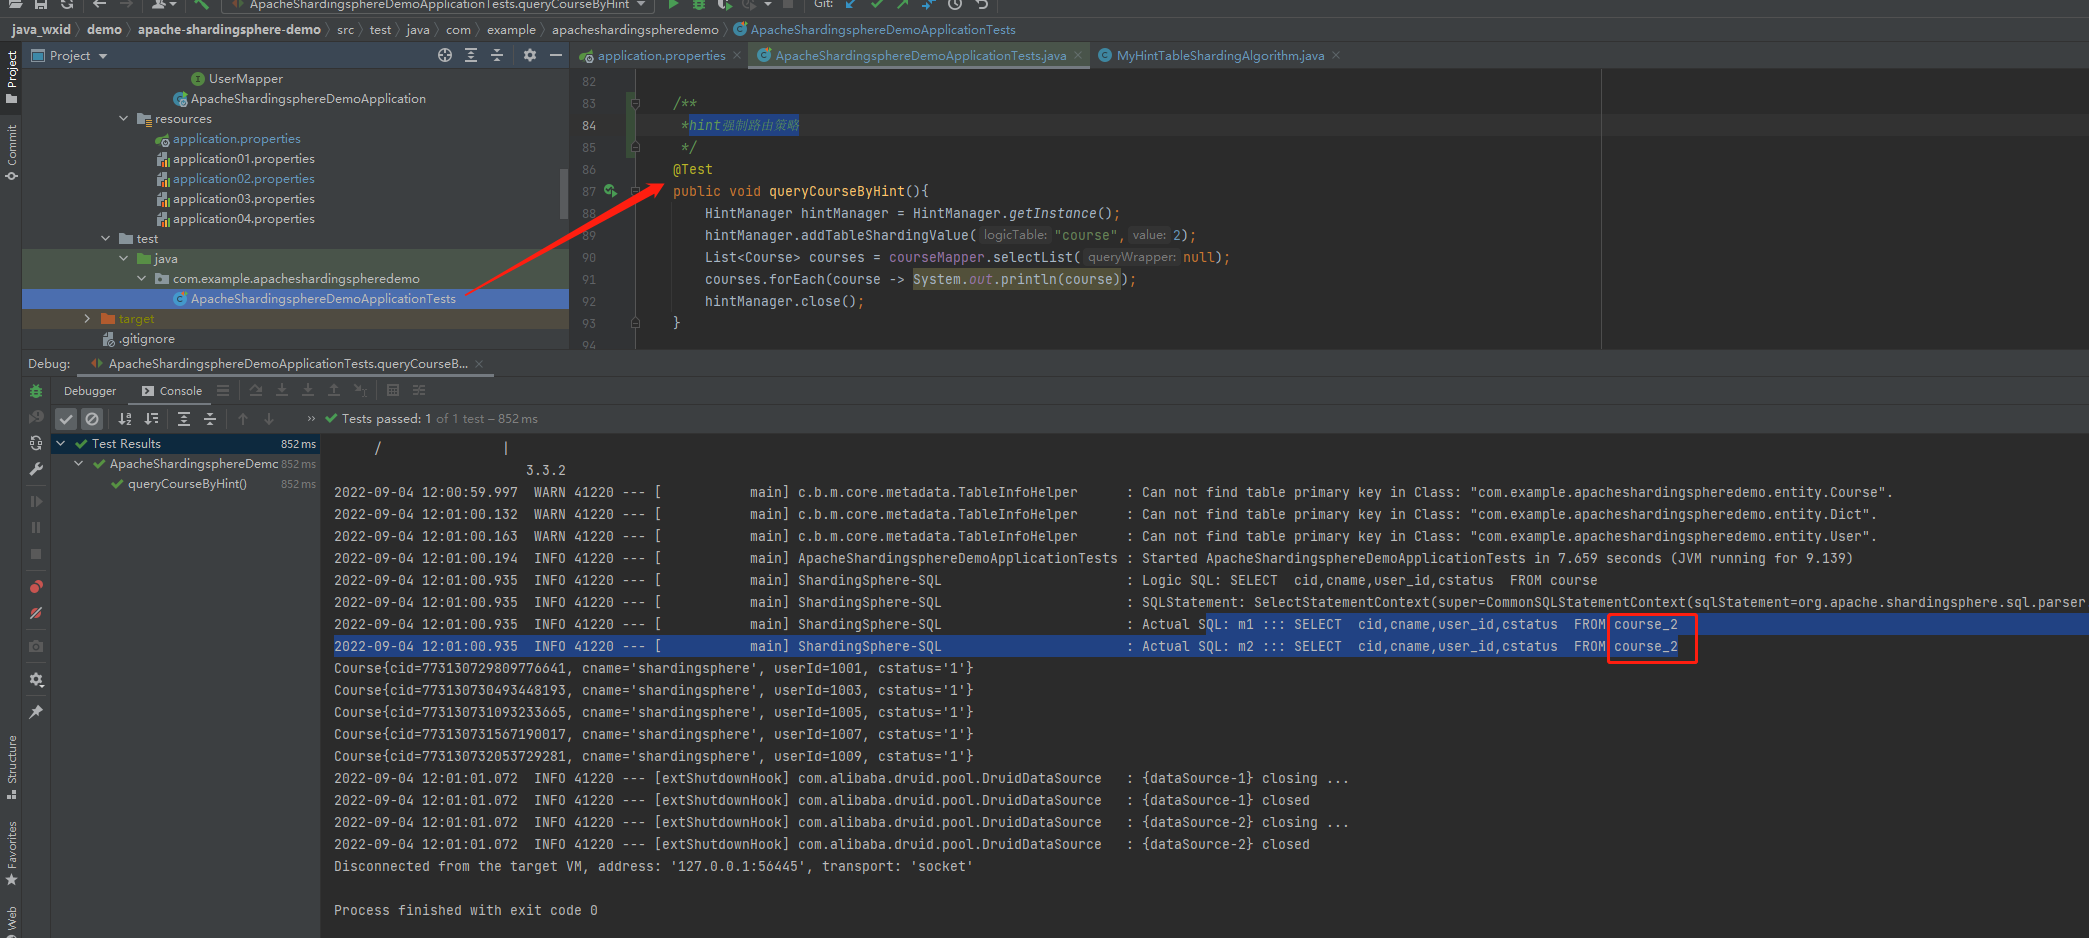Viewport: 2089px width, 938px height.
Task: Open the debug panel settings gear
Action: (36, 680)
